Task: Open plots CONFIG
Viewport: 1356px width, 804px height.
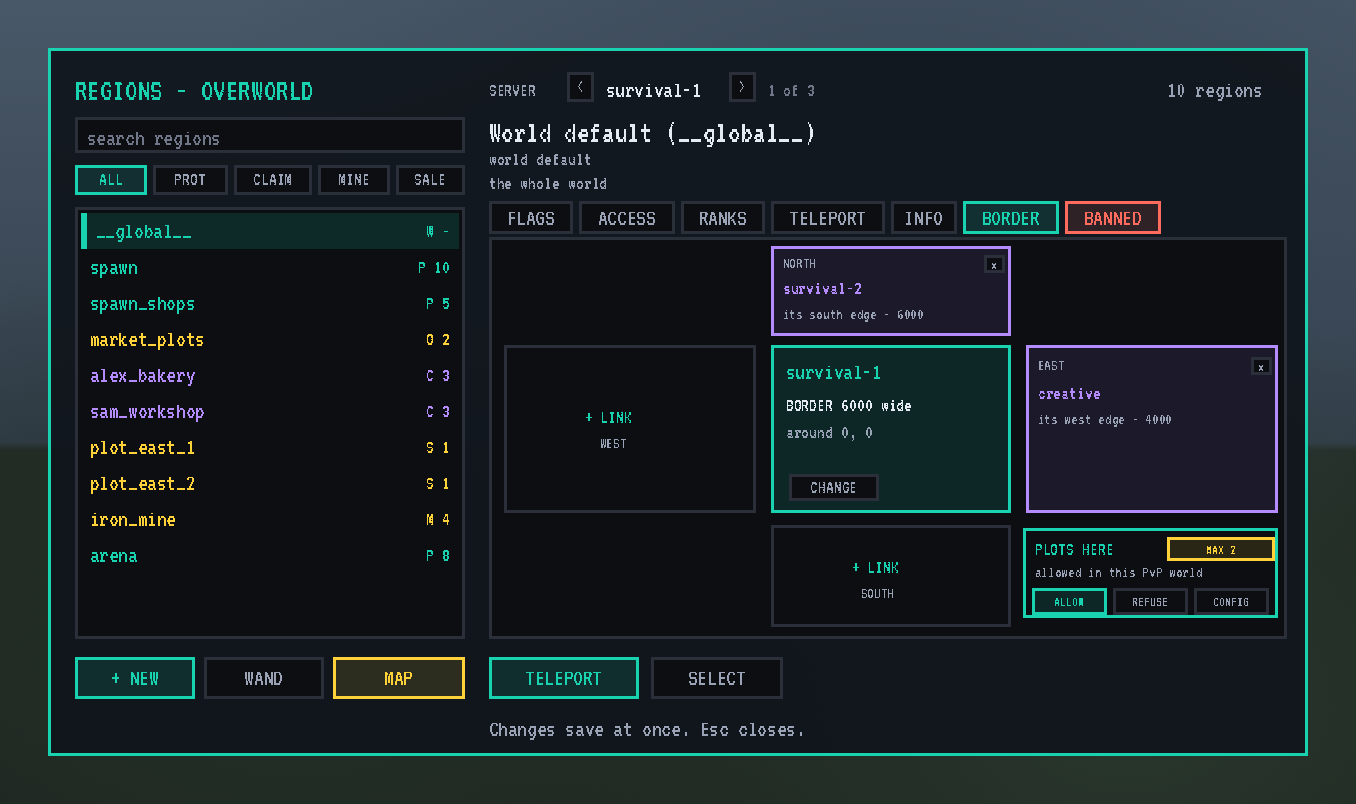Action: pyautogui.click(x=1231, y=602)
